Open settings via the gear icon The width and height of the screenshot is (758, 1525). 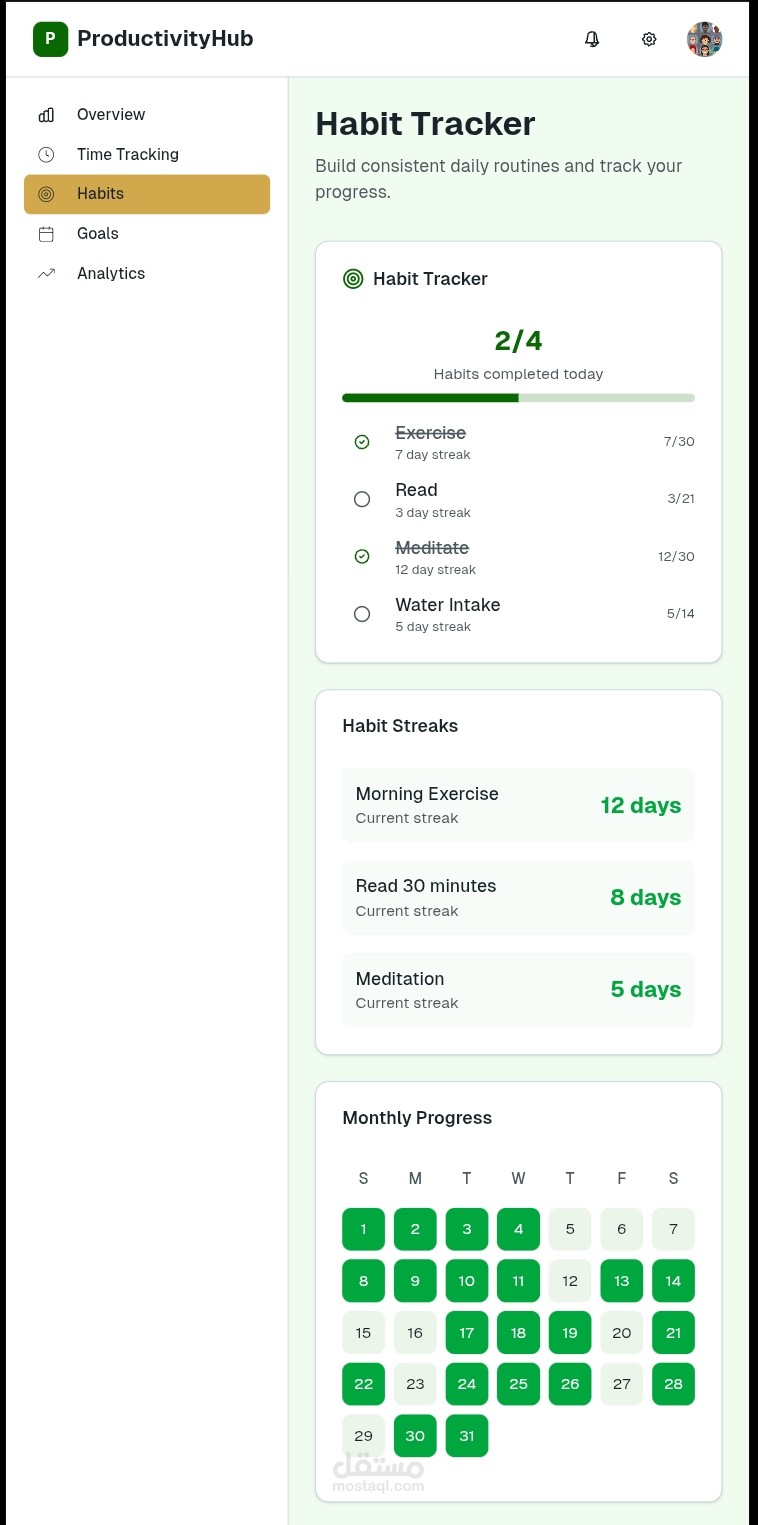pos(649,39)
